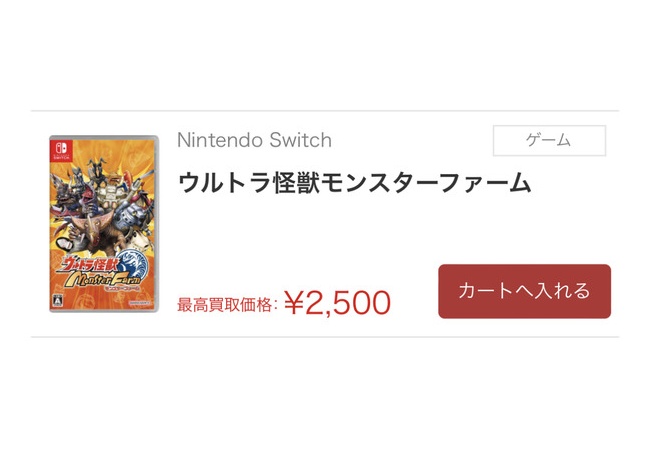Click the monster characters artwork on cover
Screen dimensions: 650x450
[102, 204]
